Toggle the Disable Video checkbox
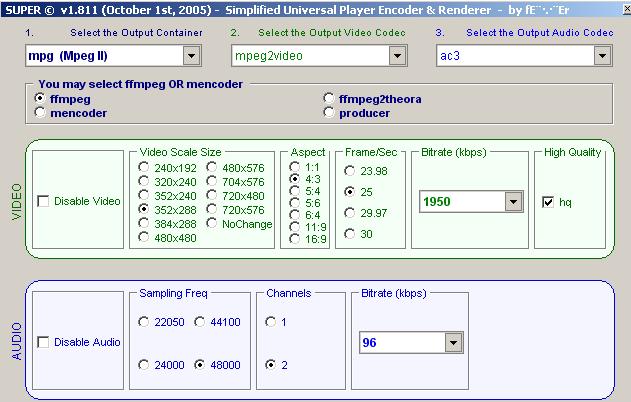Viewport: 631px width, 402px height. 43,201
